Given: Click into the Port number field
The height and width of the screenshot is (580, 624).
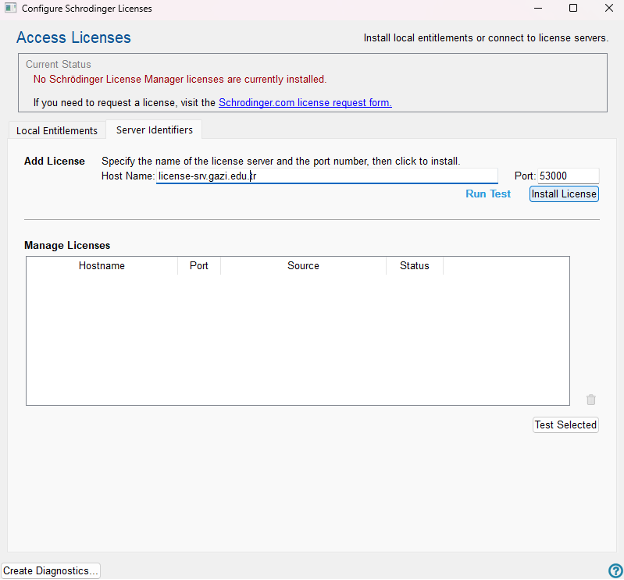Looking at the screenshot, I should (x=568, y=176).
